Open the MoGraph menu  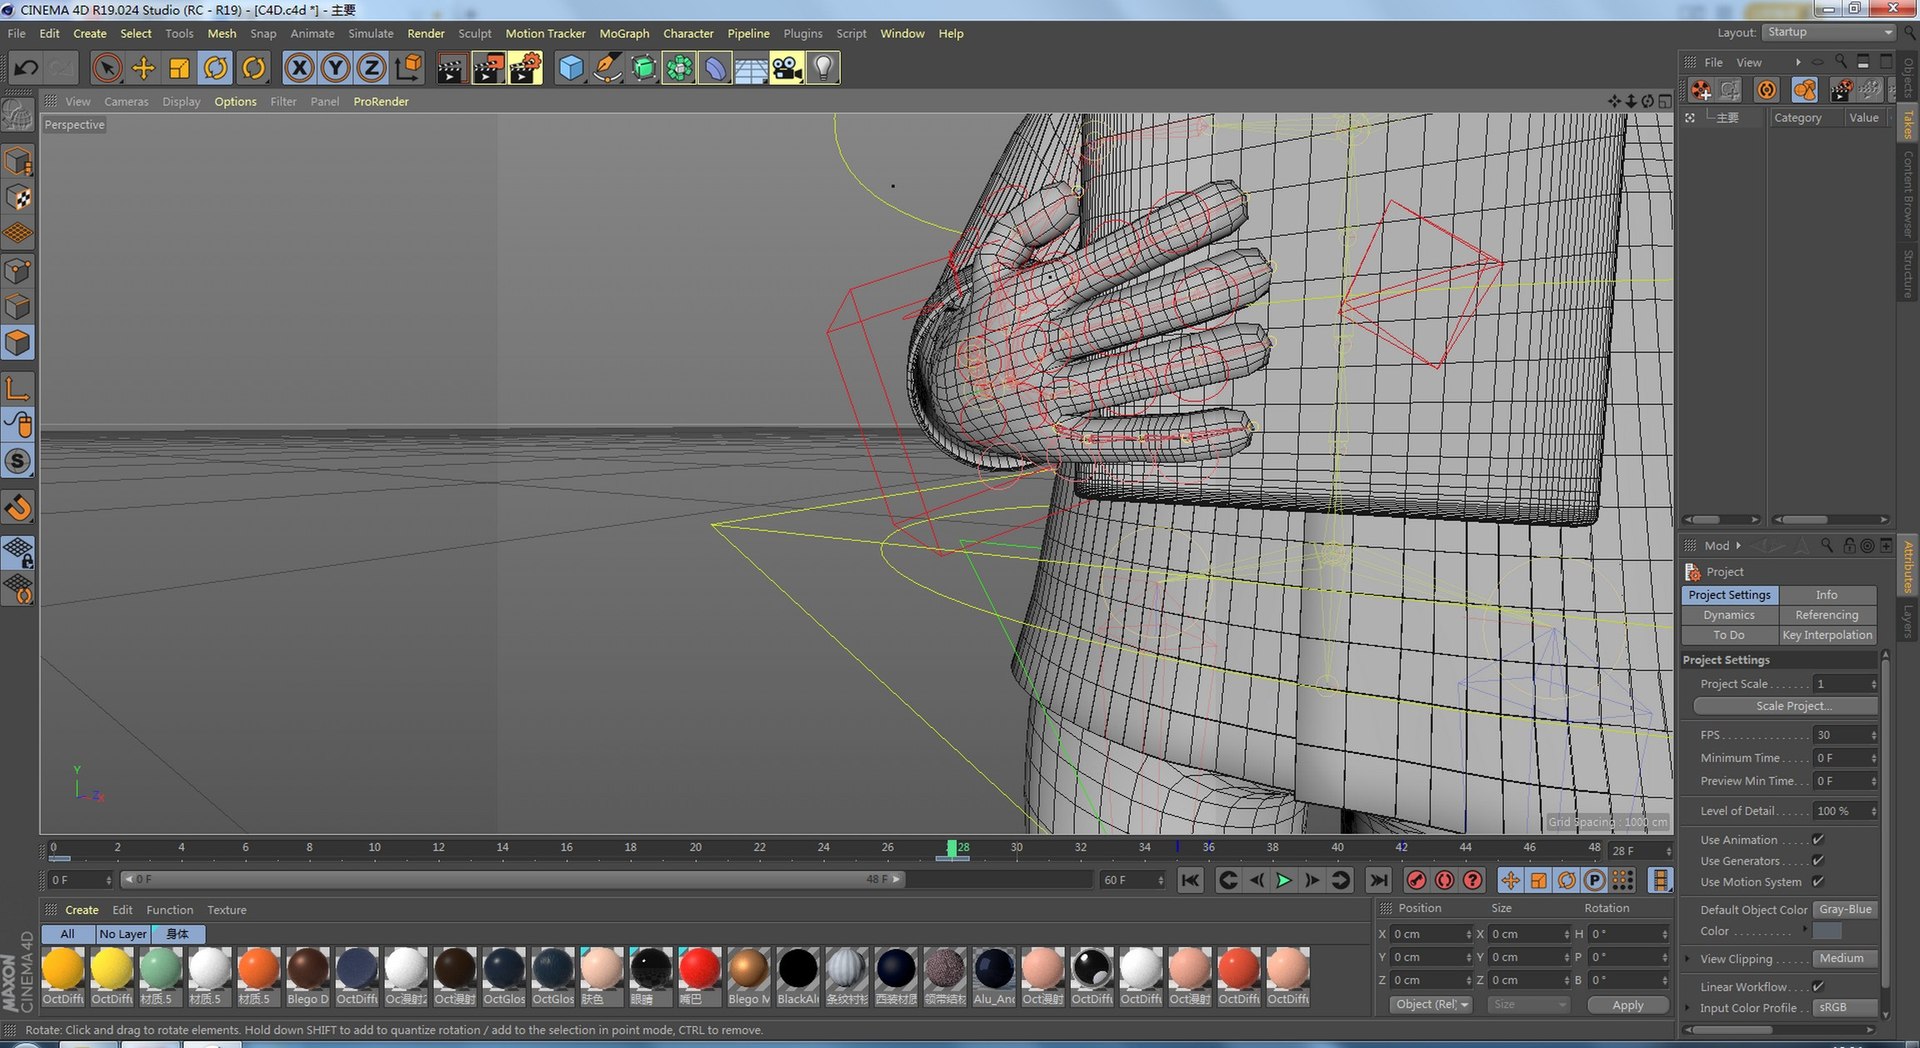click(624, 33)
